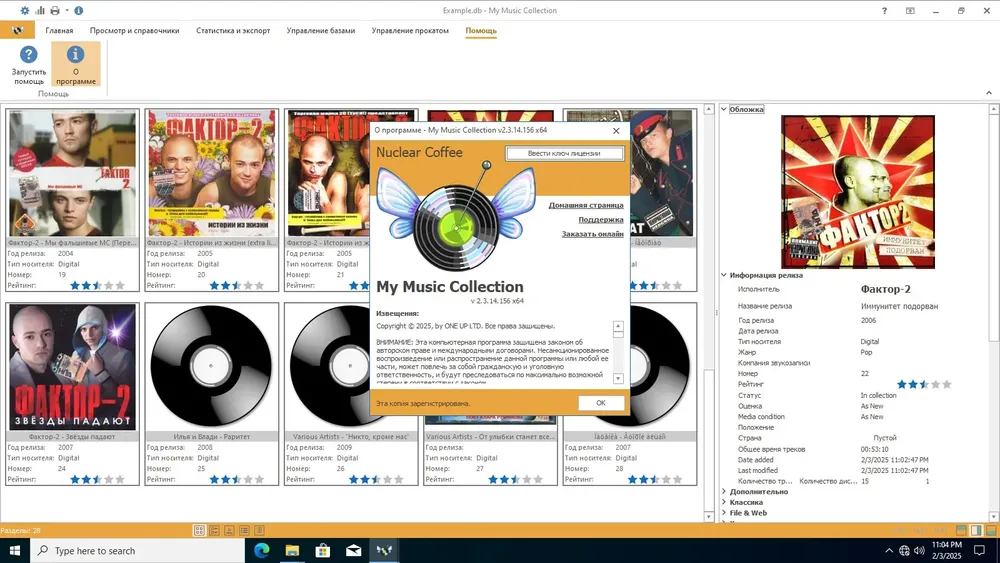The image size is (1000, 563).
Task: Select the Фактор-2 Звёзды падают album cover
Action: [x=72, y=367]
